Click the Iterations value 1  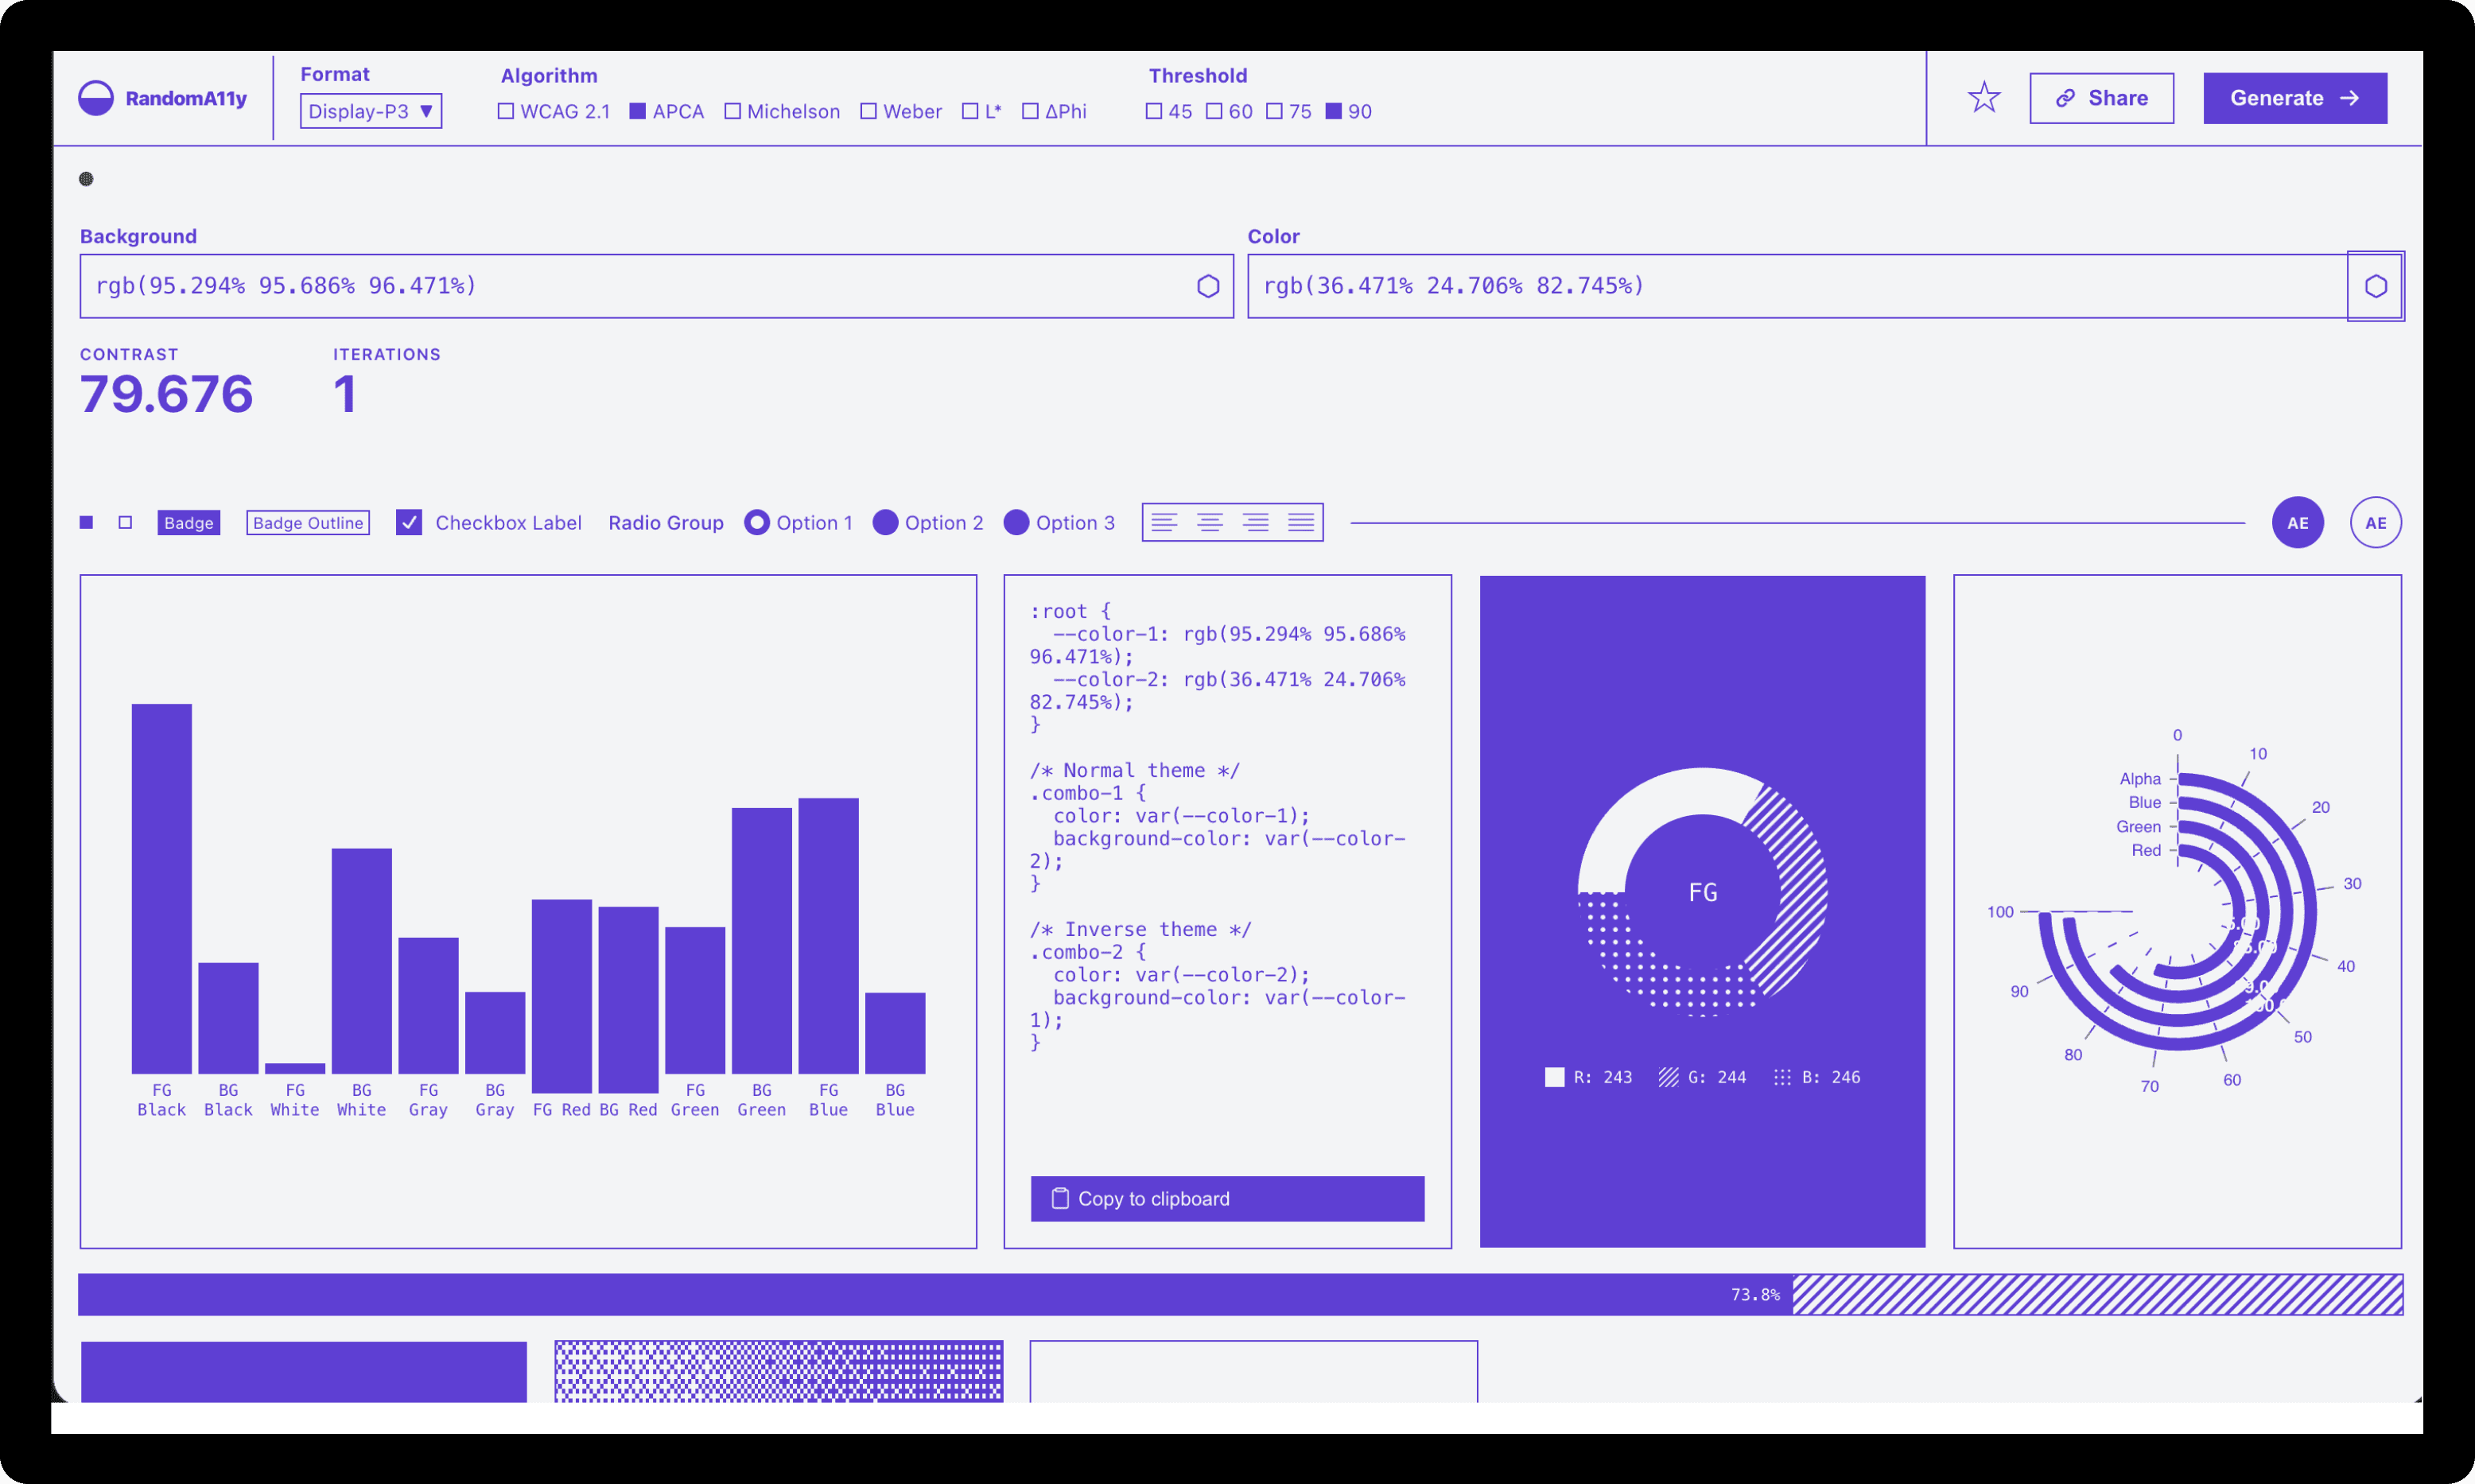coord(345,394)
